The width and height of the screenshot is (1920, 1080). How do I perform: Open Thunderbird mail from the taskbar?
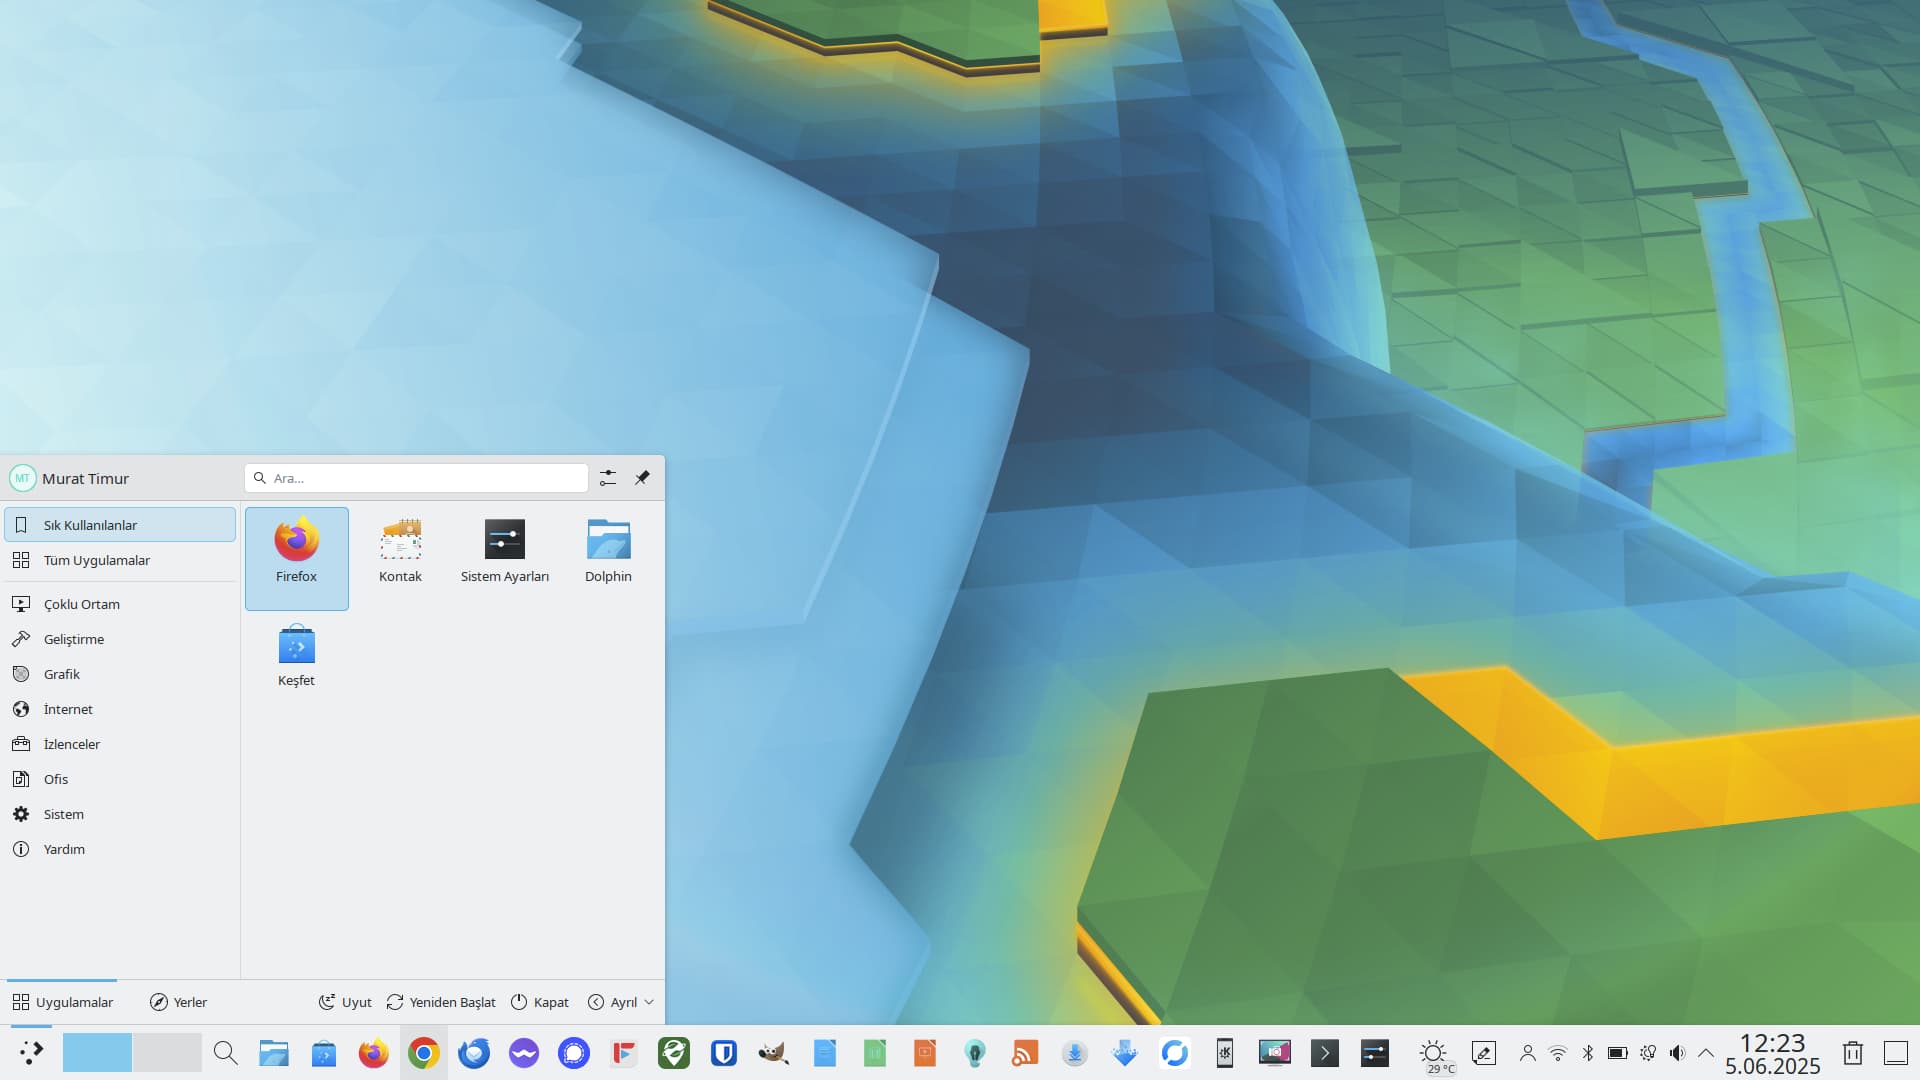pyautogui.click(x=474, y=1053)
